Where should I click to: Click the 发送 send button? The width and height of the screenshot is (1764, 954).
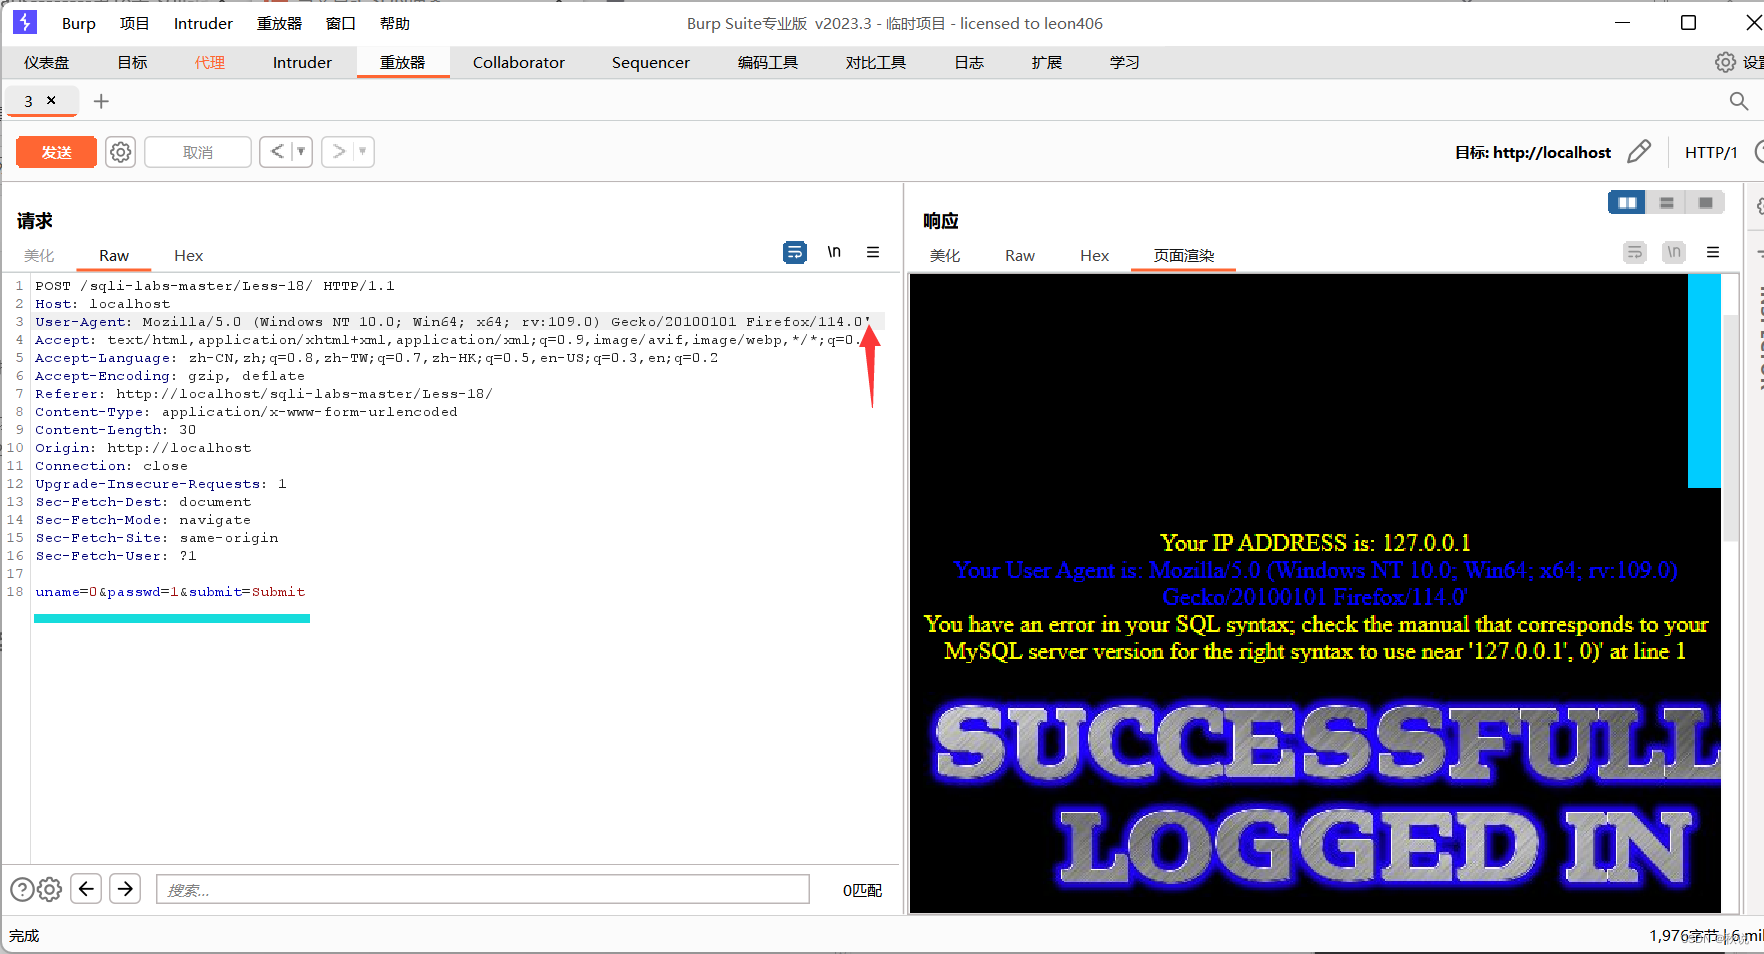point(56,152)
